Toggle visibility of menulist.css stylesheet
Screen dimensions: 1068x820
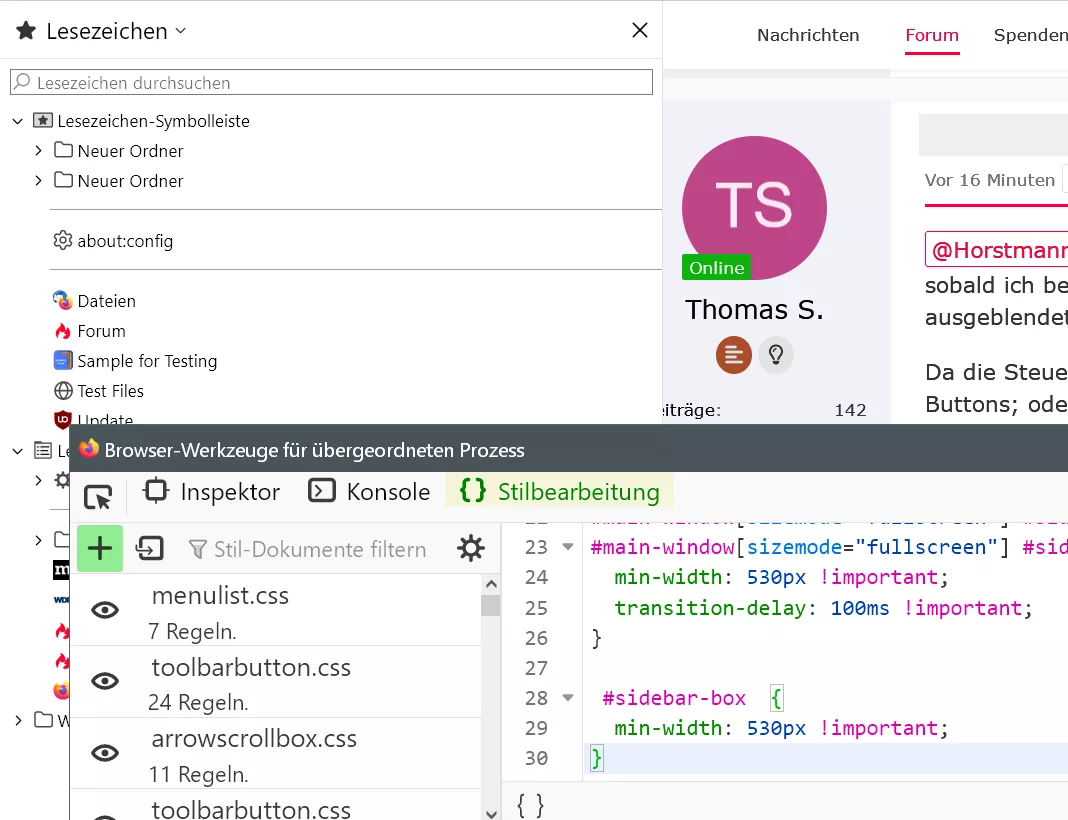coord(105,610)
